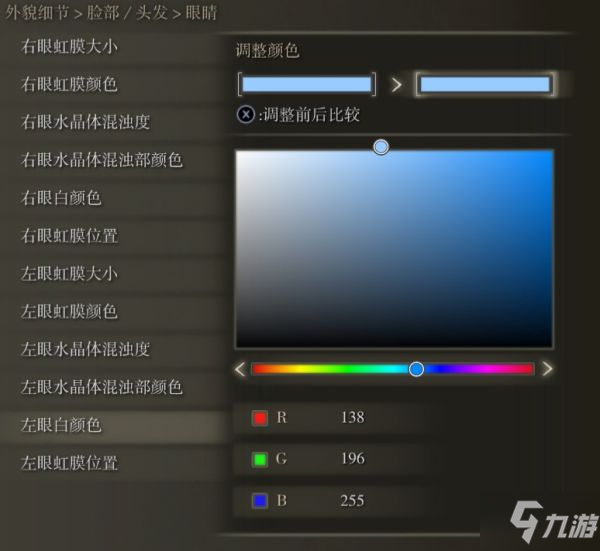This screenshot has width=600, height=551.
Task: Click the hue slider handle
Action: coord(416,369)
